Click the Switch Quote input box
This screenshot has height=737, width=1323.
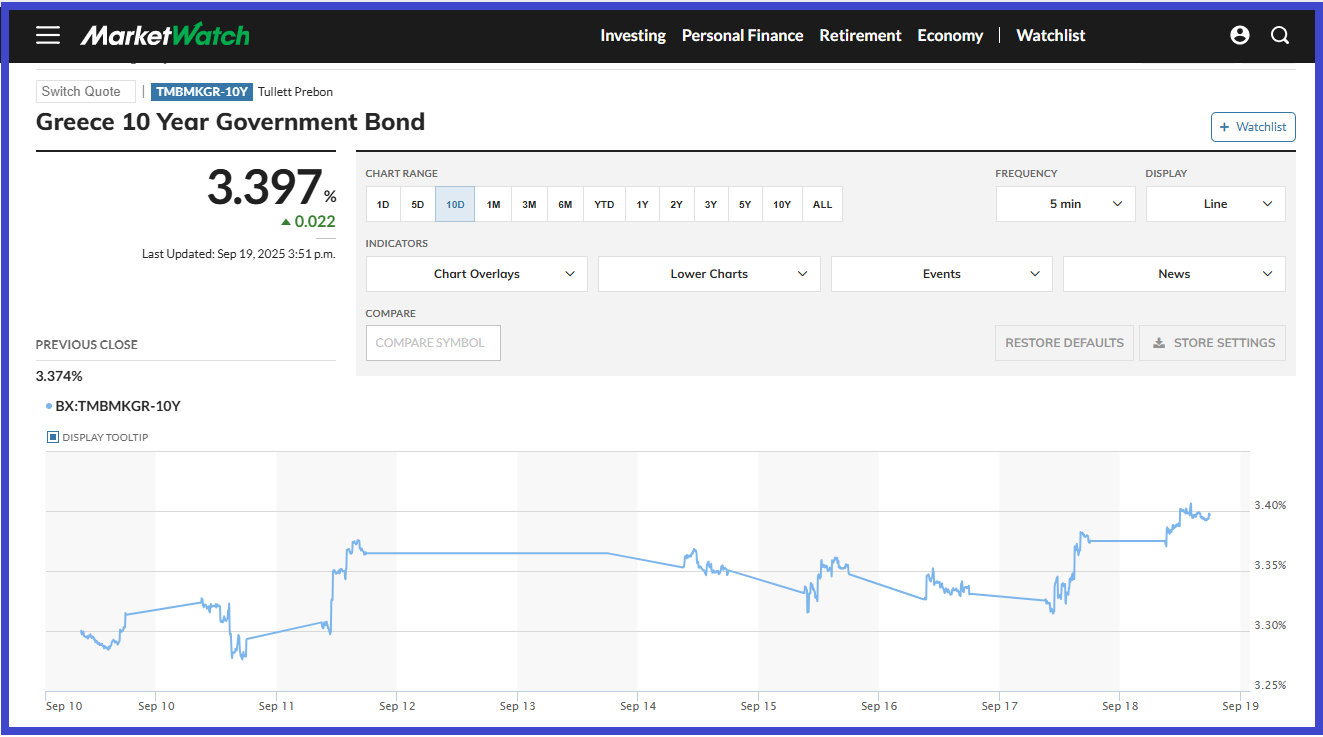85,92
